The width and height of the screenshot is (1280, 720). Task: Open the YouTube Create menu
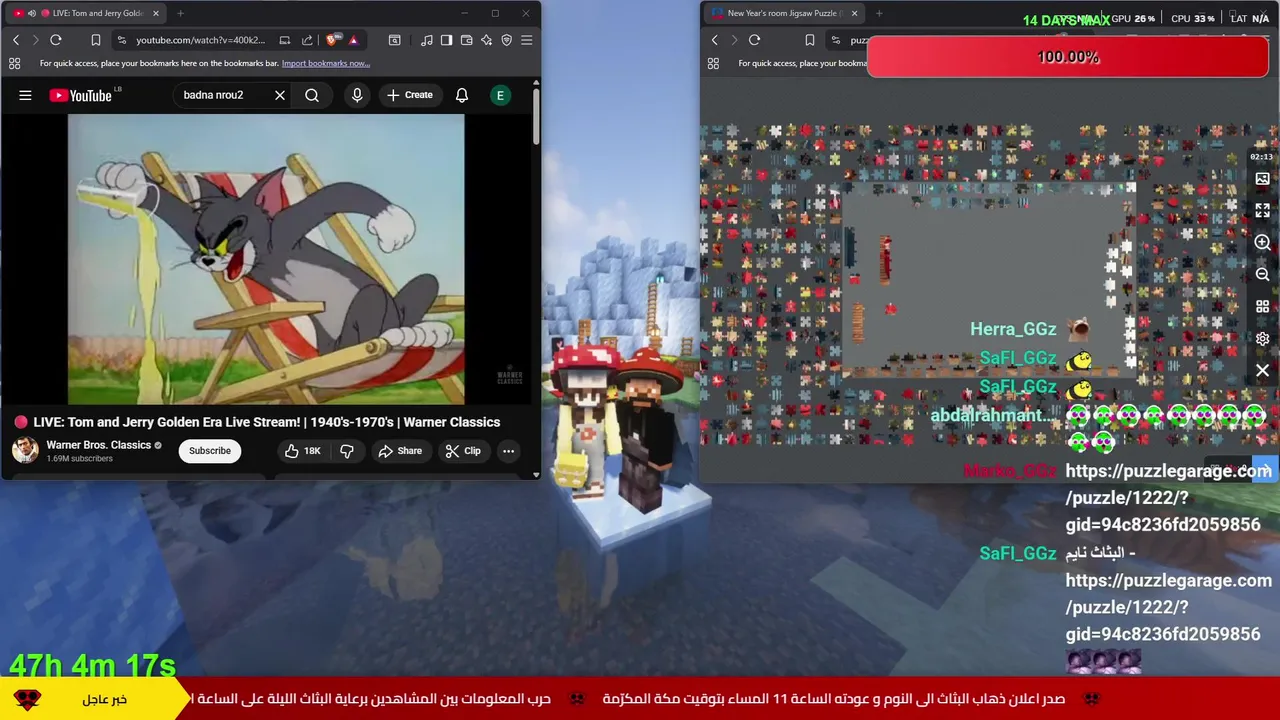click(410, 95)
